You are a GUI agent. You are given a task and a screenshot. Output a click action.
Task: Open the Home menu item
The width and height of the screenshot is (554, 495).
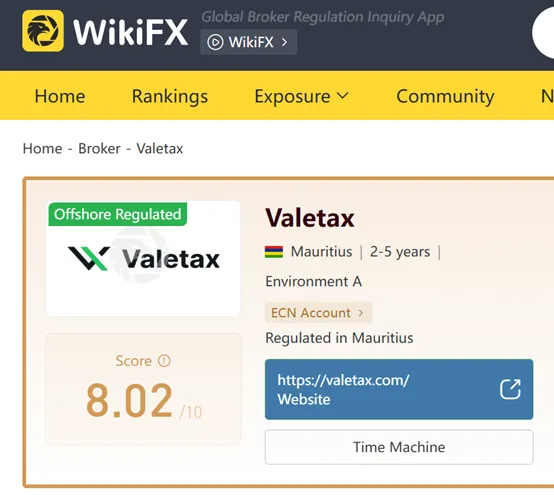tap(60, 96)
